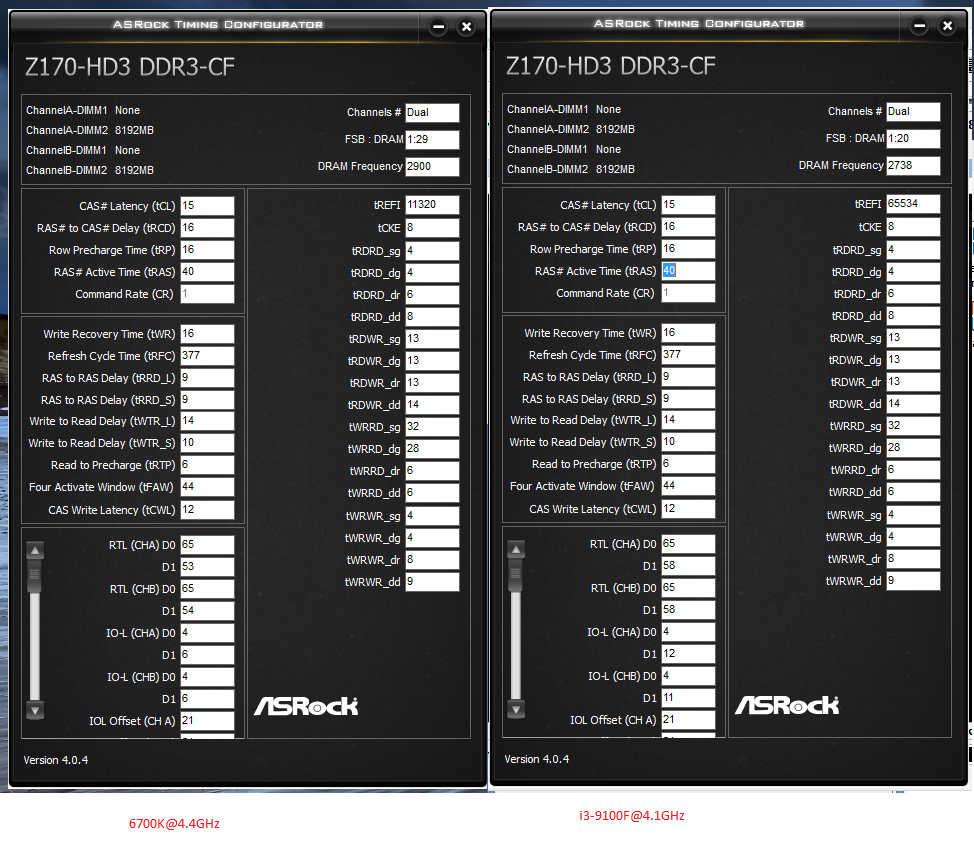Click tRRD_S field in left window
974x860 pixels.
[x=207, y=400]
